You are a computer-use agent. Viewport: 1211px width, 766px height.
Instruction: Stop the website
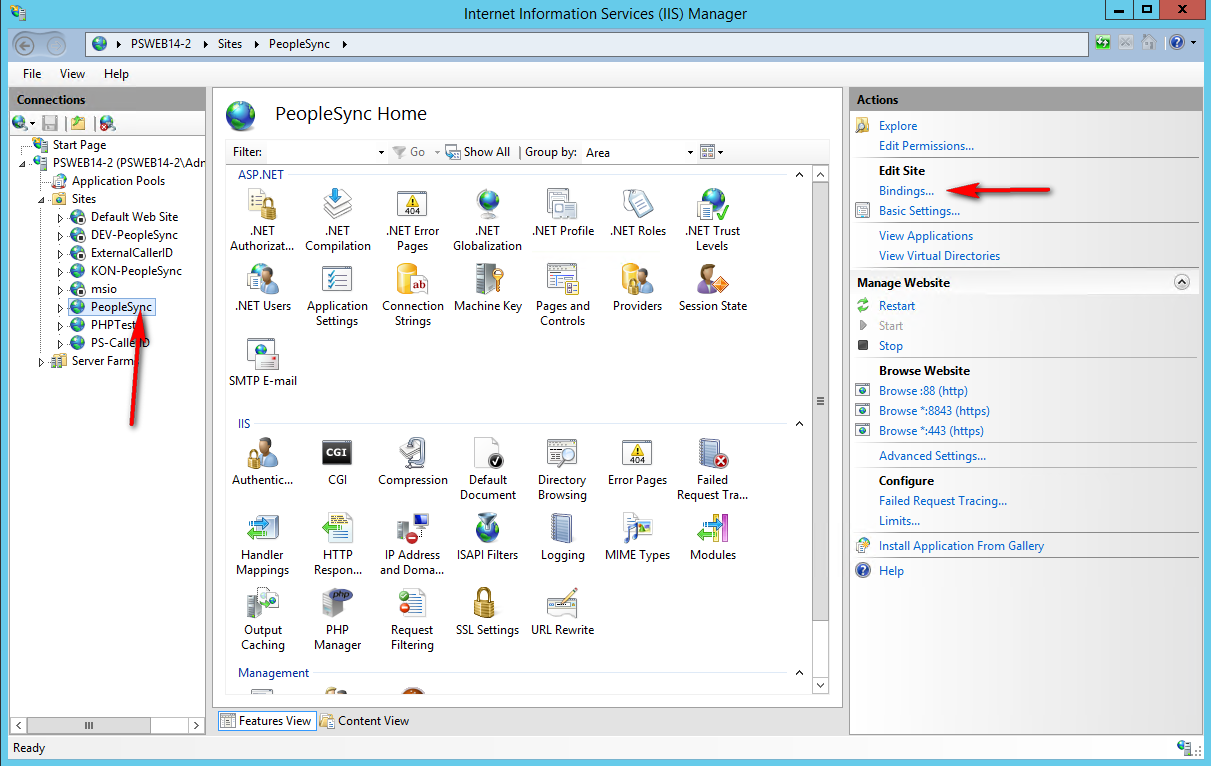point(891,346)
